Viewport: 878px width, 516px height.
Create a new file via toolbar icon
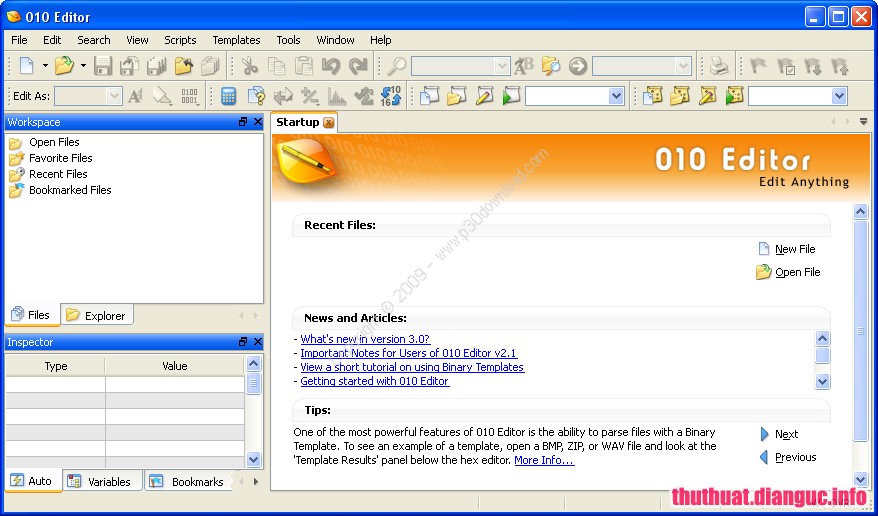tap(27, 66)
